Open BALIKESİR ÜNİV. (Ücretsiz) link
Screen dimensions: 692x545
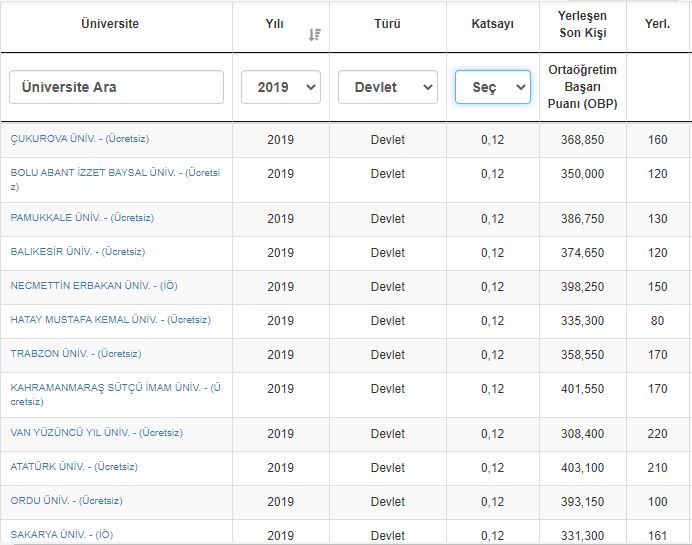click(x=78, y=252)
